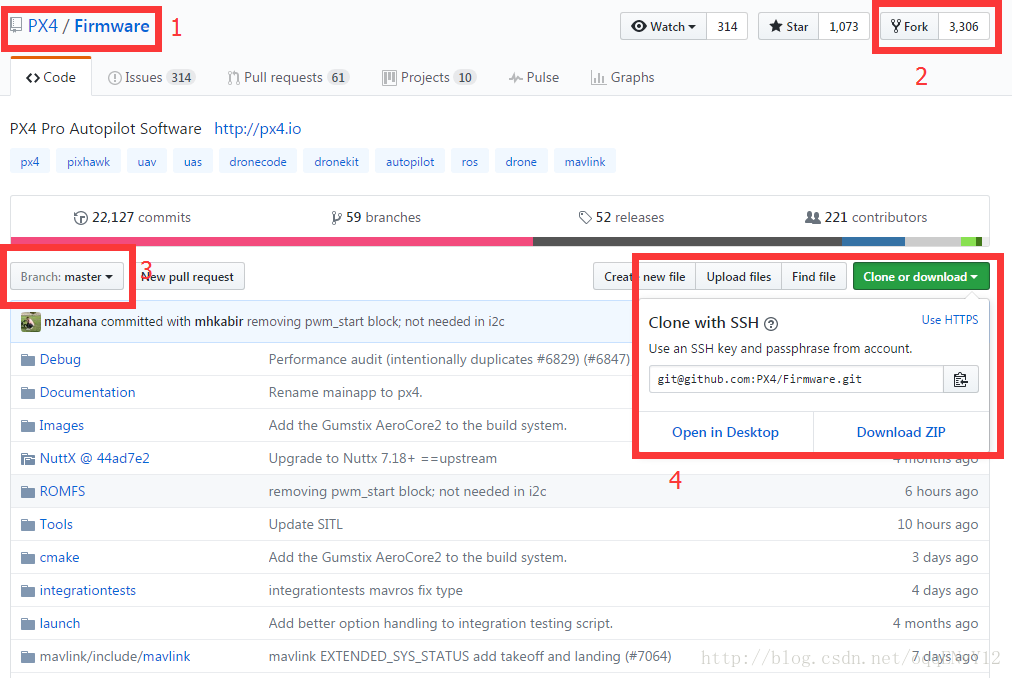Open the Issues tab
The width and height of the screenshot is (1012, 678).
pyautogui.click(x=151, y=77)
